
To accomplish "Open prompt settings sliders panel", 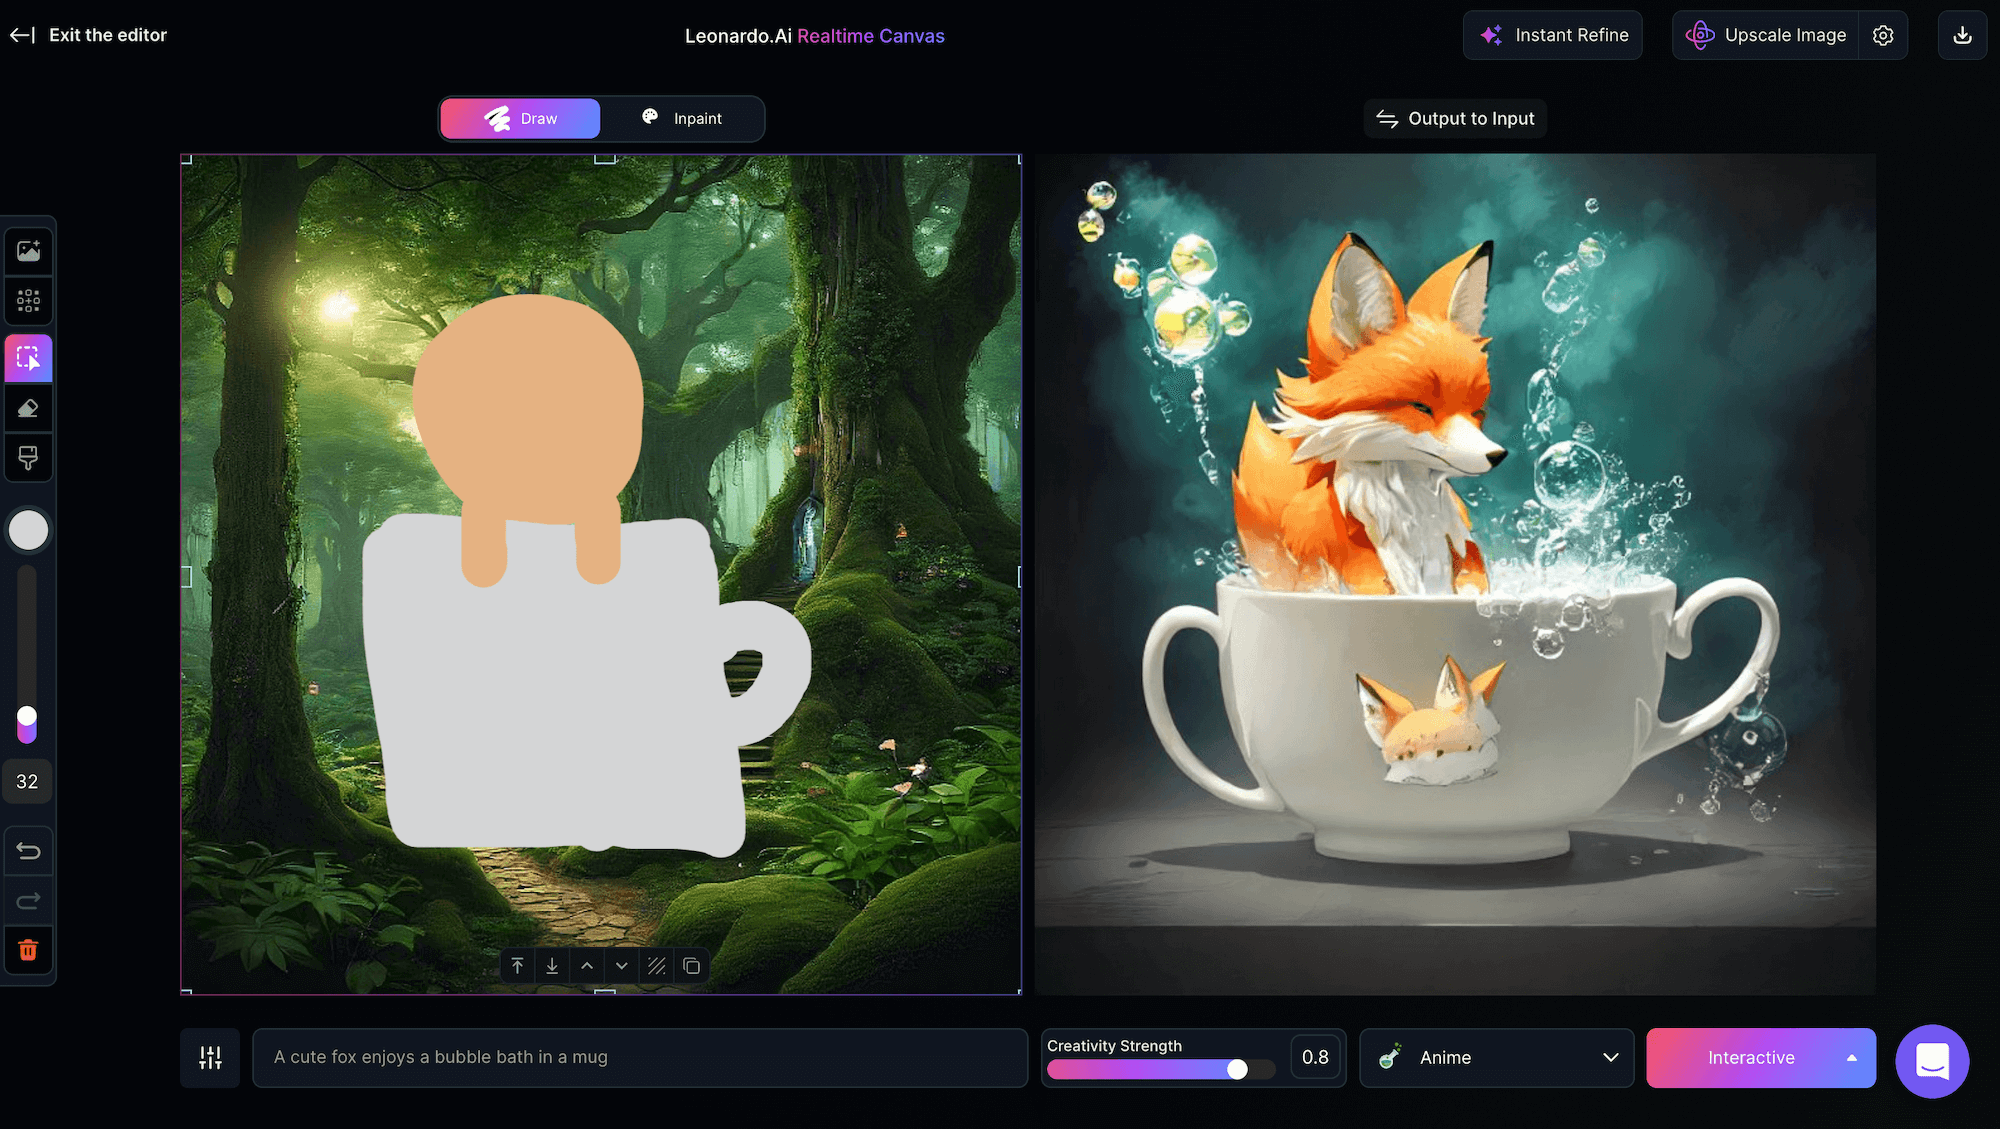I will [210, 1058].
